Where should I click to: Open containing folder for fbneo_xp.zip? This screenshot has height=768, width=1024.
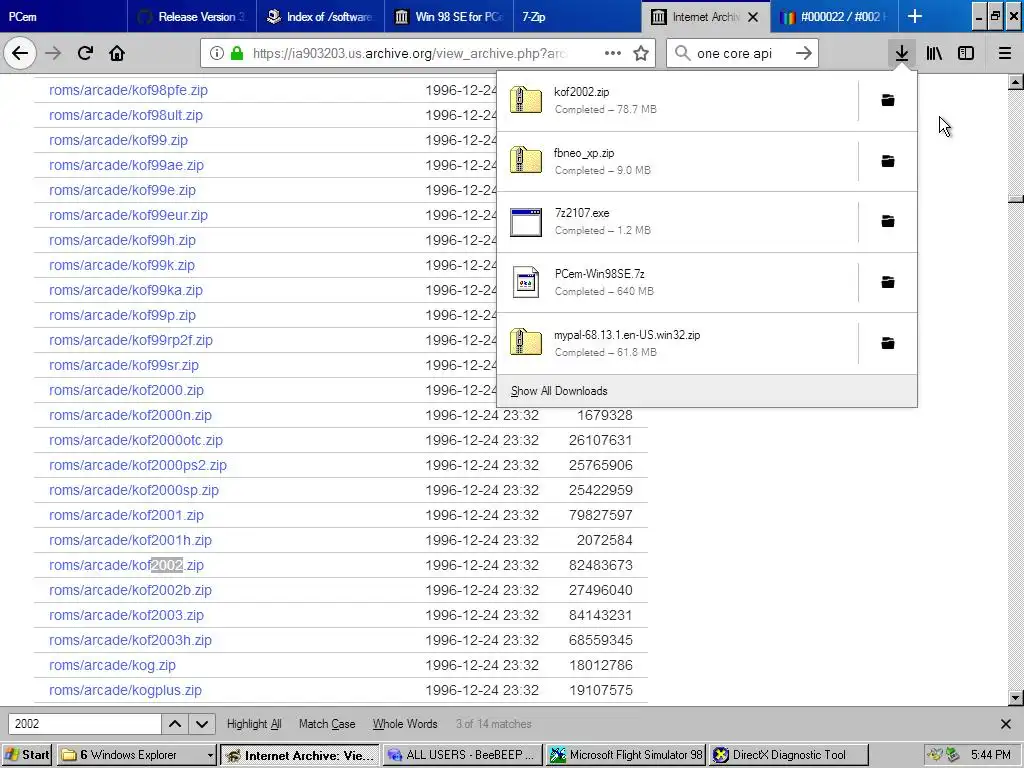click(x=888, y=161)
